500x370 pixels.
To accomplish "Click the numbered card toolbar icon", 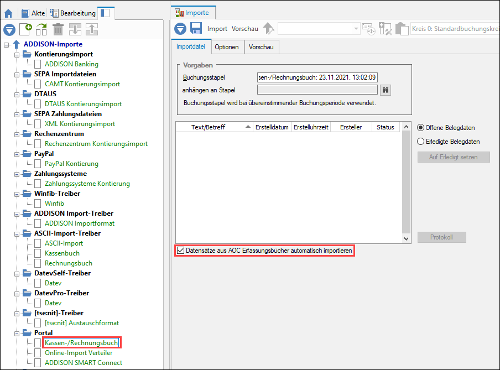I will [369, 29].
